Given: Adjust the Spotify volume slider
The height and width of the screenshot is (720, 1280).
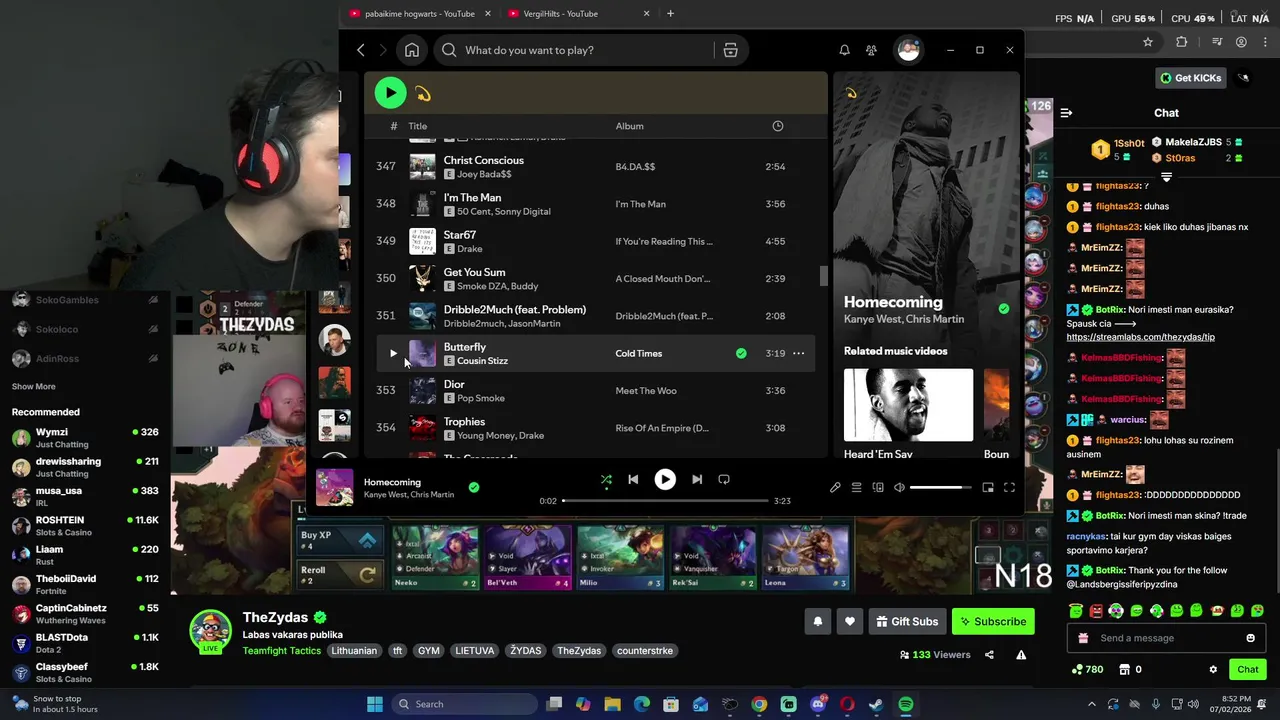Looking at the screenshot, I should (x=941, y=488).
